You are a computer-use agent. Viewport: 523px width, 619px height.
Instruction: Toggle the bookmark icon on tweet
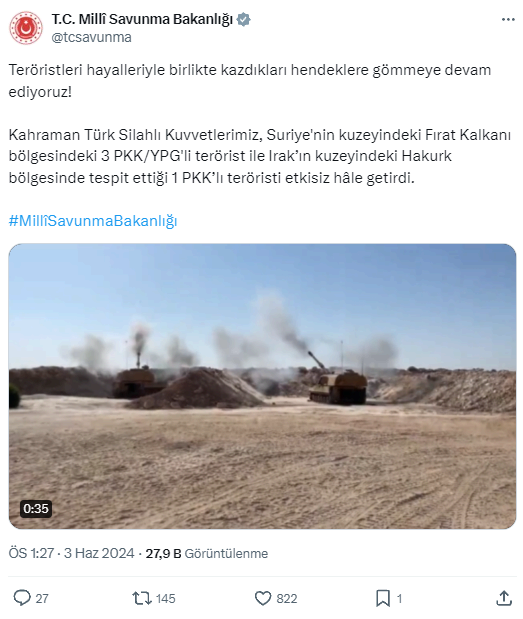point(383,598)
